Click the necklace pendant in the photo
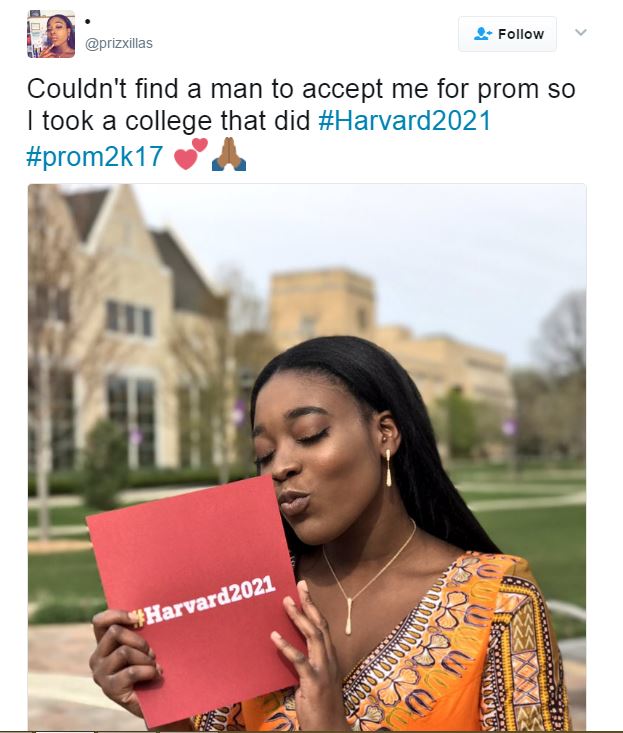The height and width of the screenshot is (733, 623). pyautogui.click(x=349, y=616)
